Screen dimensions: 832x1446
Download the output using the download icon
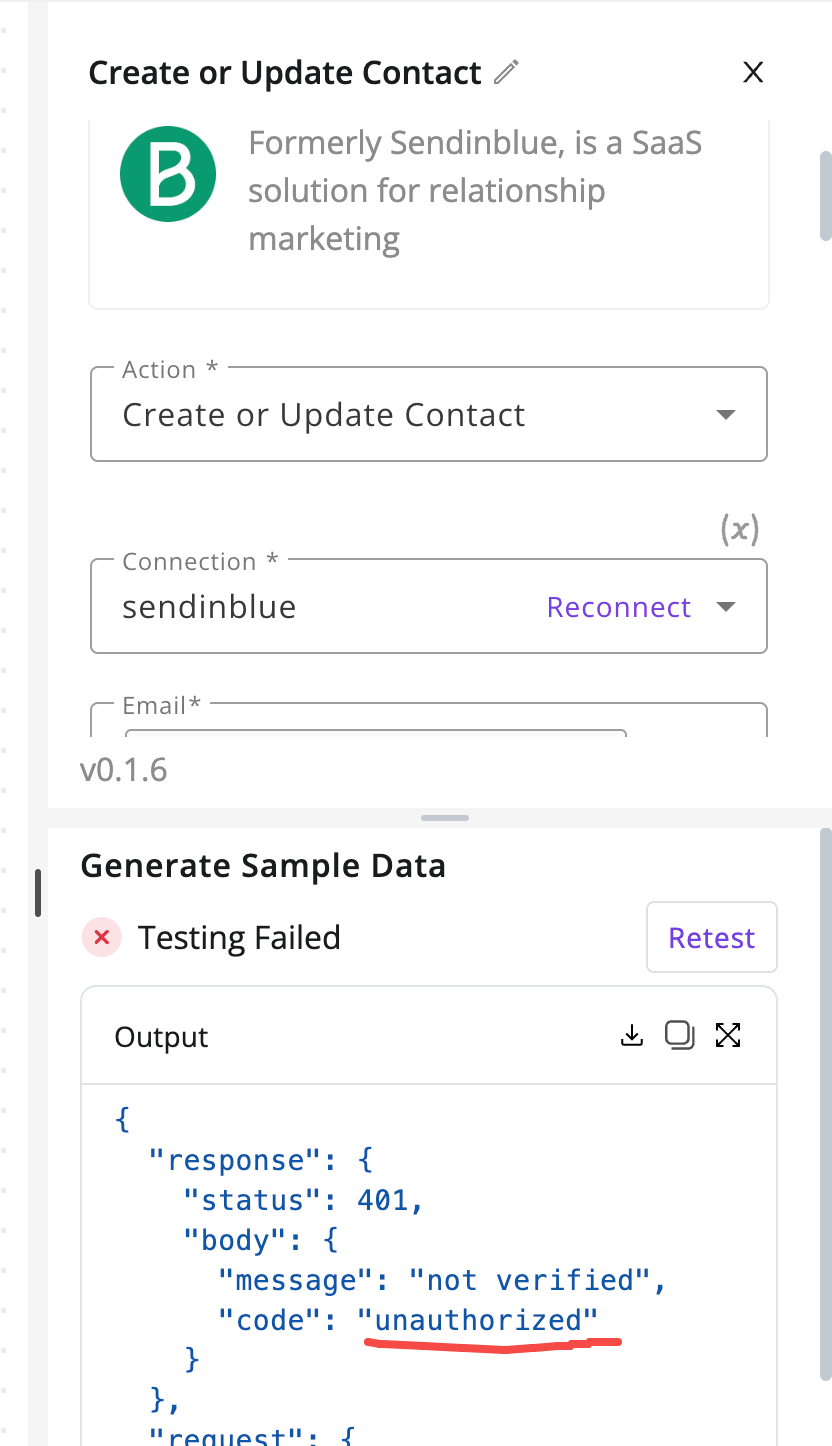[x=631, y=1035]
